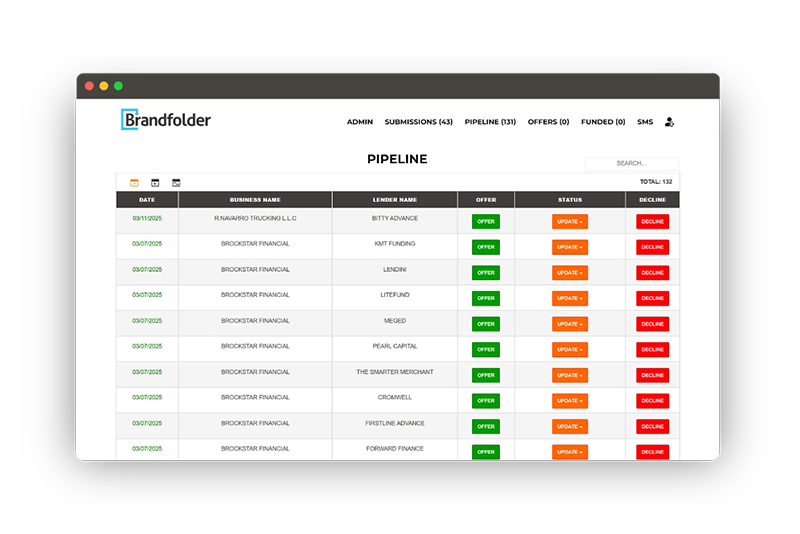Click Offer button for KMT Funding
The image size is (800, 534).
click(x=486, y=247)
